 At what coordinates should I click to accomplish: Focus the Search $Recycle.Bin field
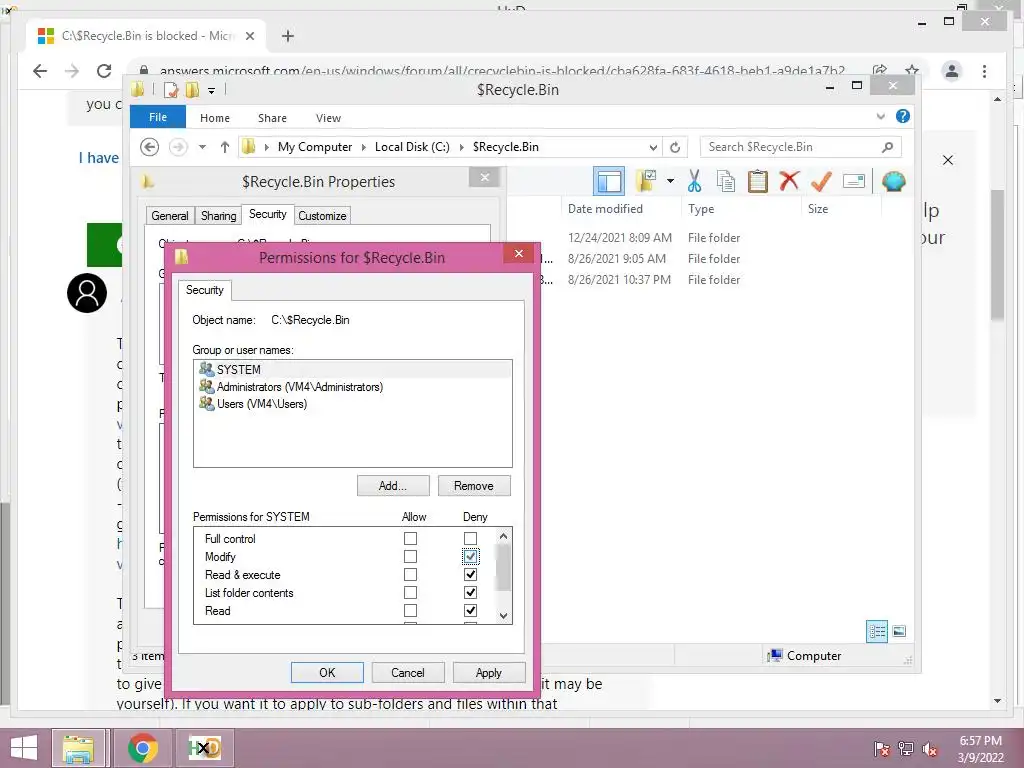point(801,147)
